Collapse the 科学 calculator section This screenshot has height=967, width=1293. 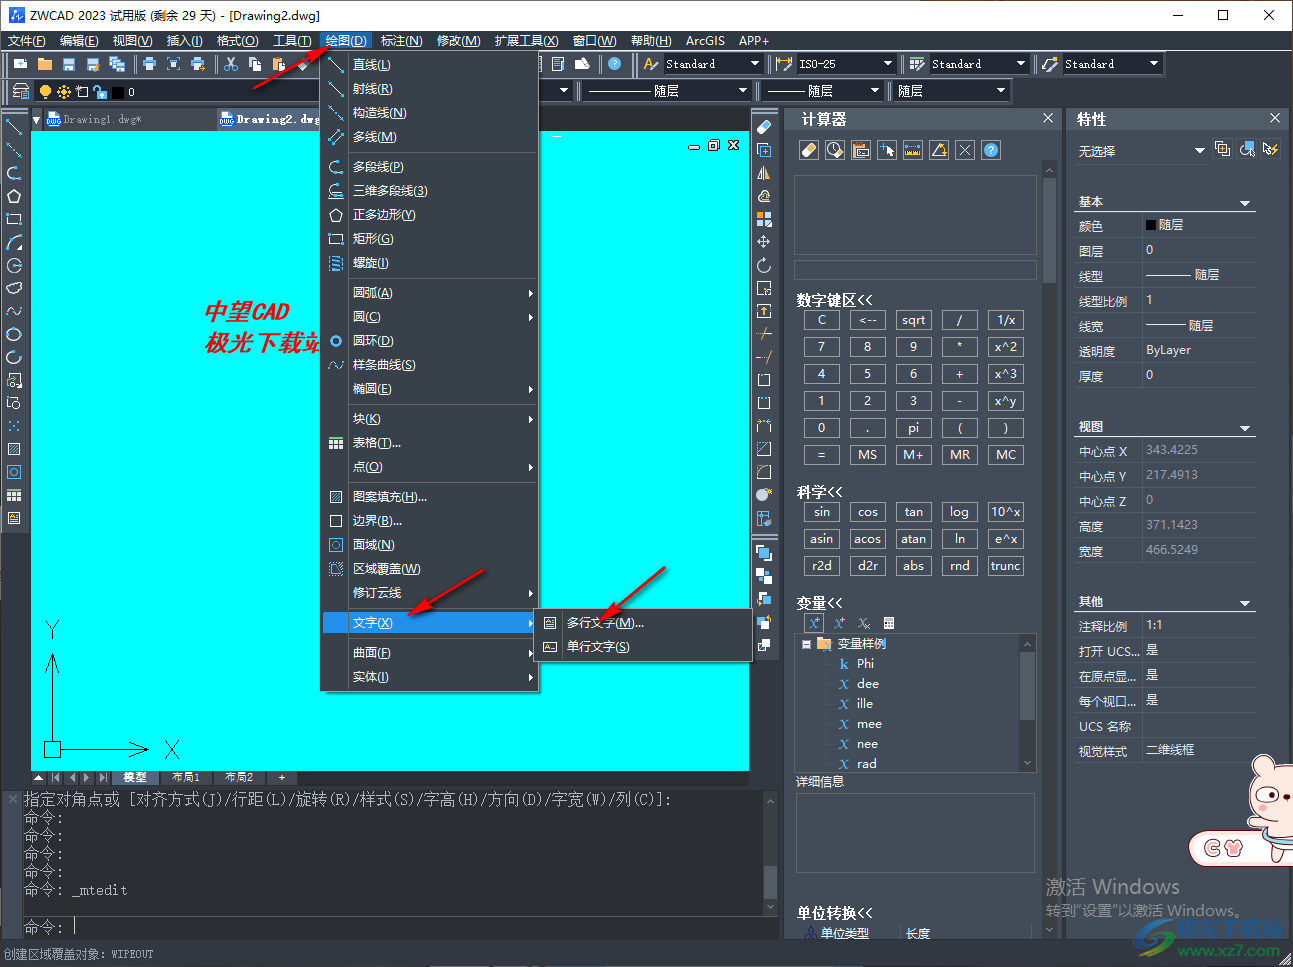819,492
